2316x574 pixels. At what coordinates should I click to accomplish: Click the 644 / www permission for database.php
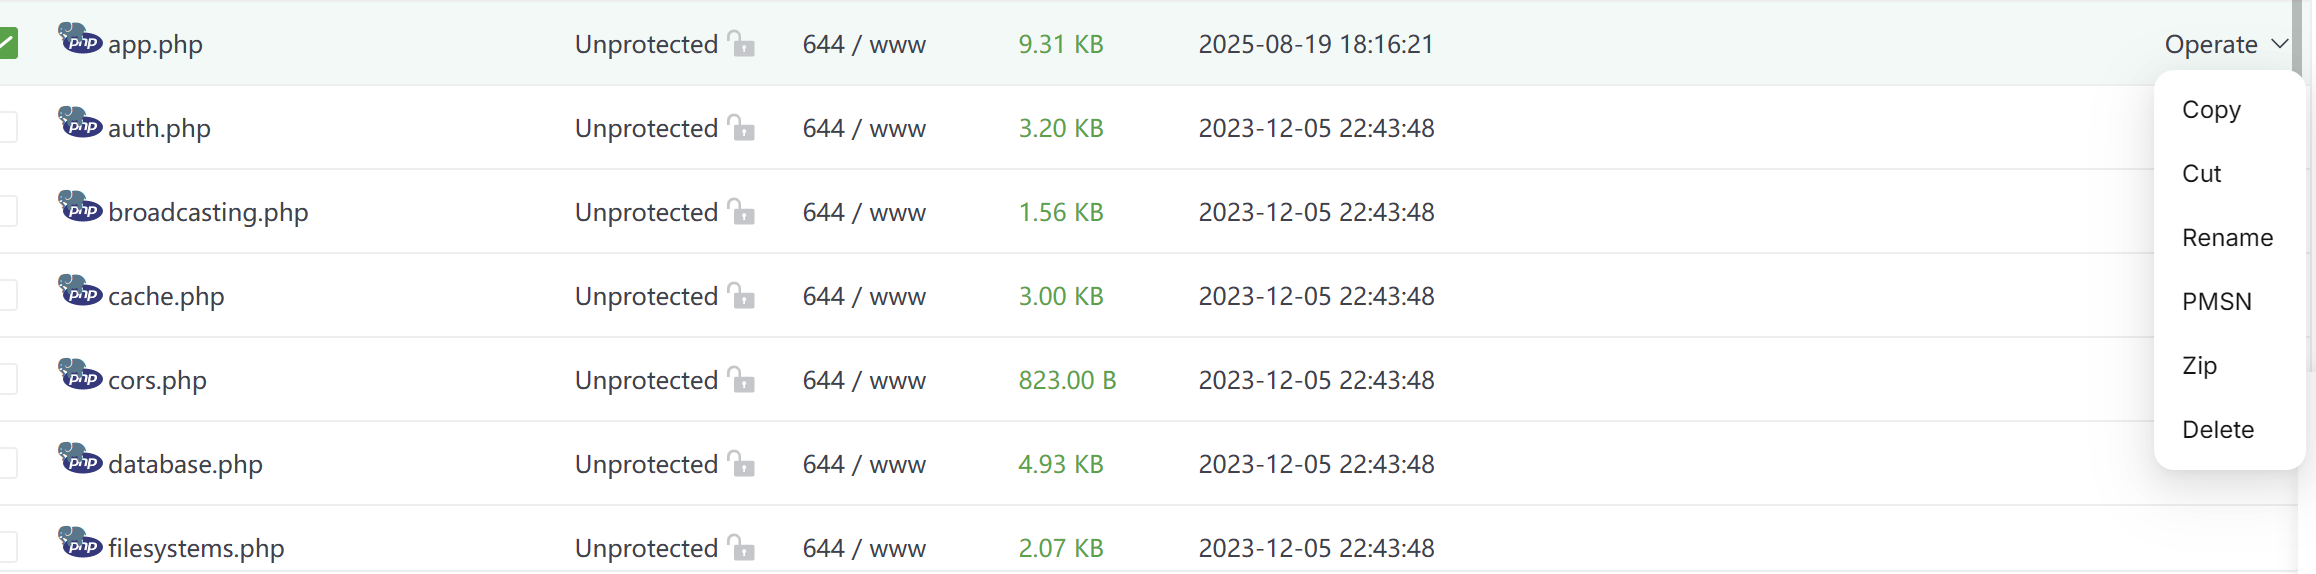[x=864, y=464]
